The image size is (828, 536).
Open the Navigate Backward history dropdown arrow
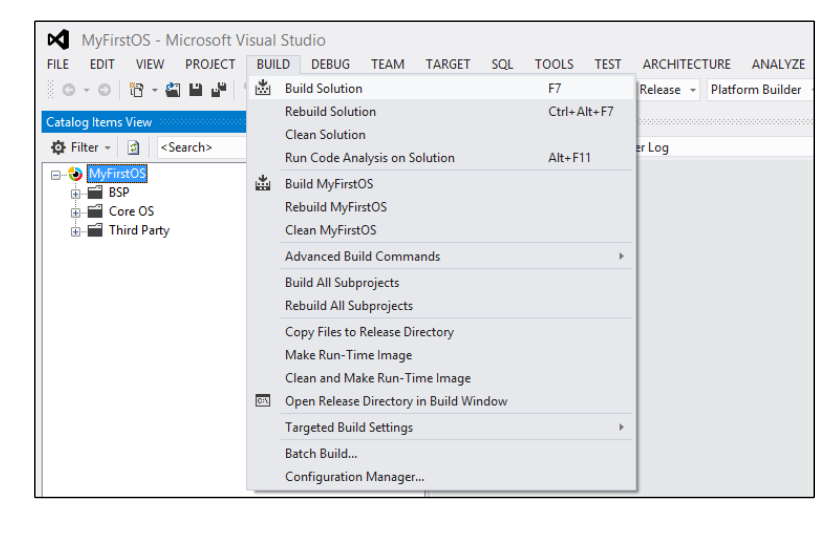[87, 90]
